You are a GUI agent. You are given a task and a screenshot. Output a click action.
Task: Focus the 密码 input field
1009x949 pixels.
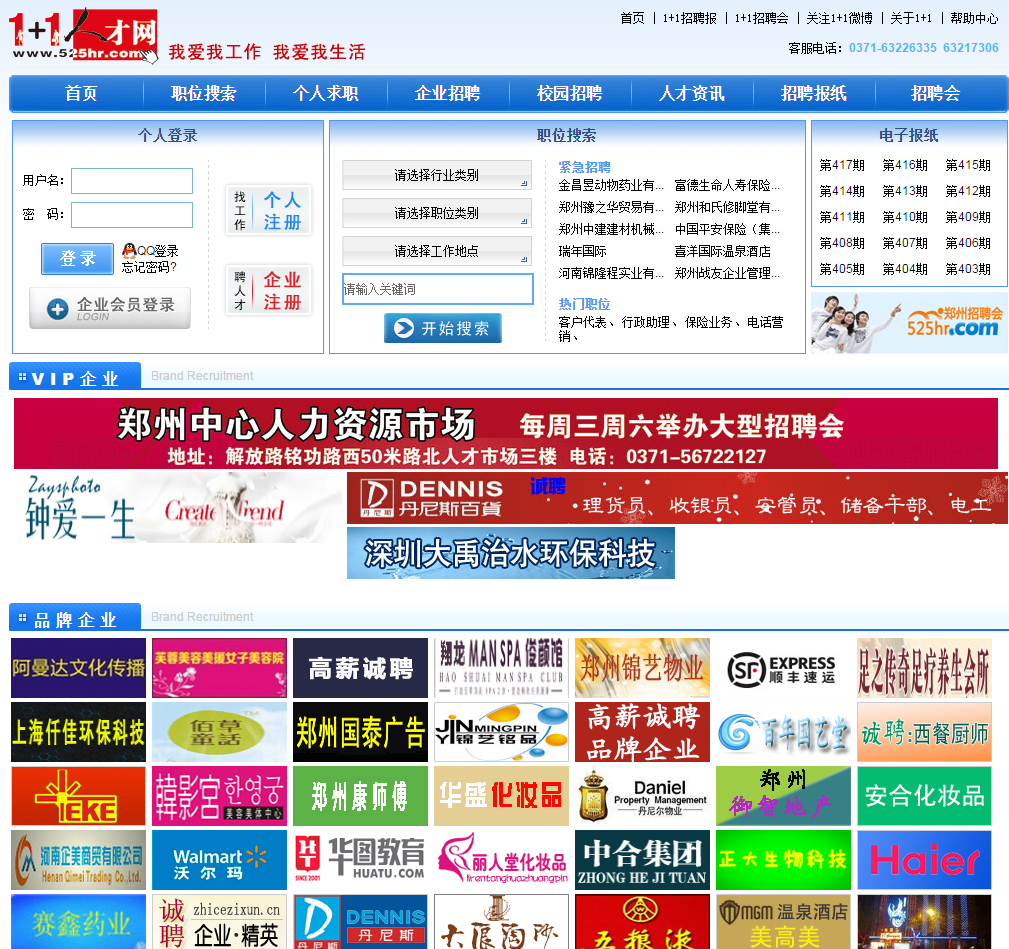tap(132, 215)
